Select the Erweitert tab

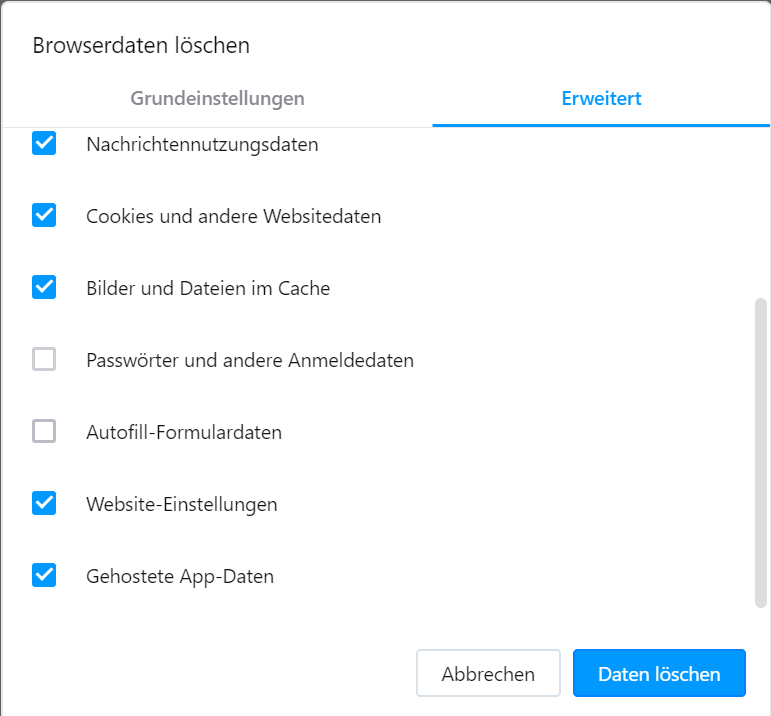pyautogui.click(x=601, y=99)
